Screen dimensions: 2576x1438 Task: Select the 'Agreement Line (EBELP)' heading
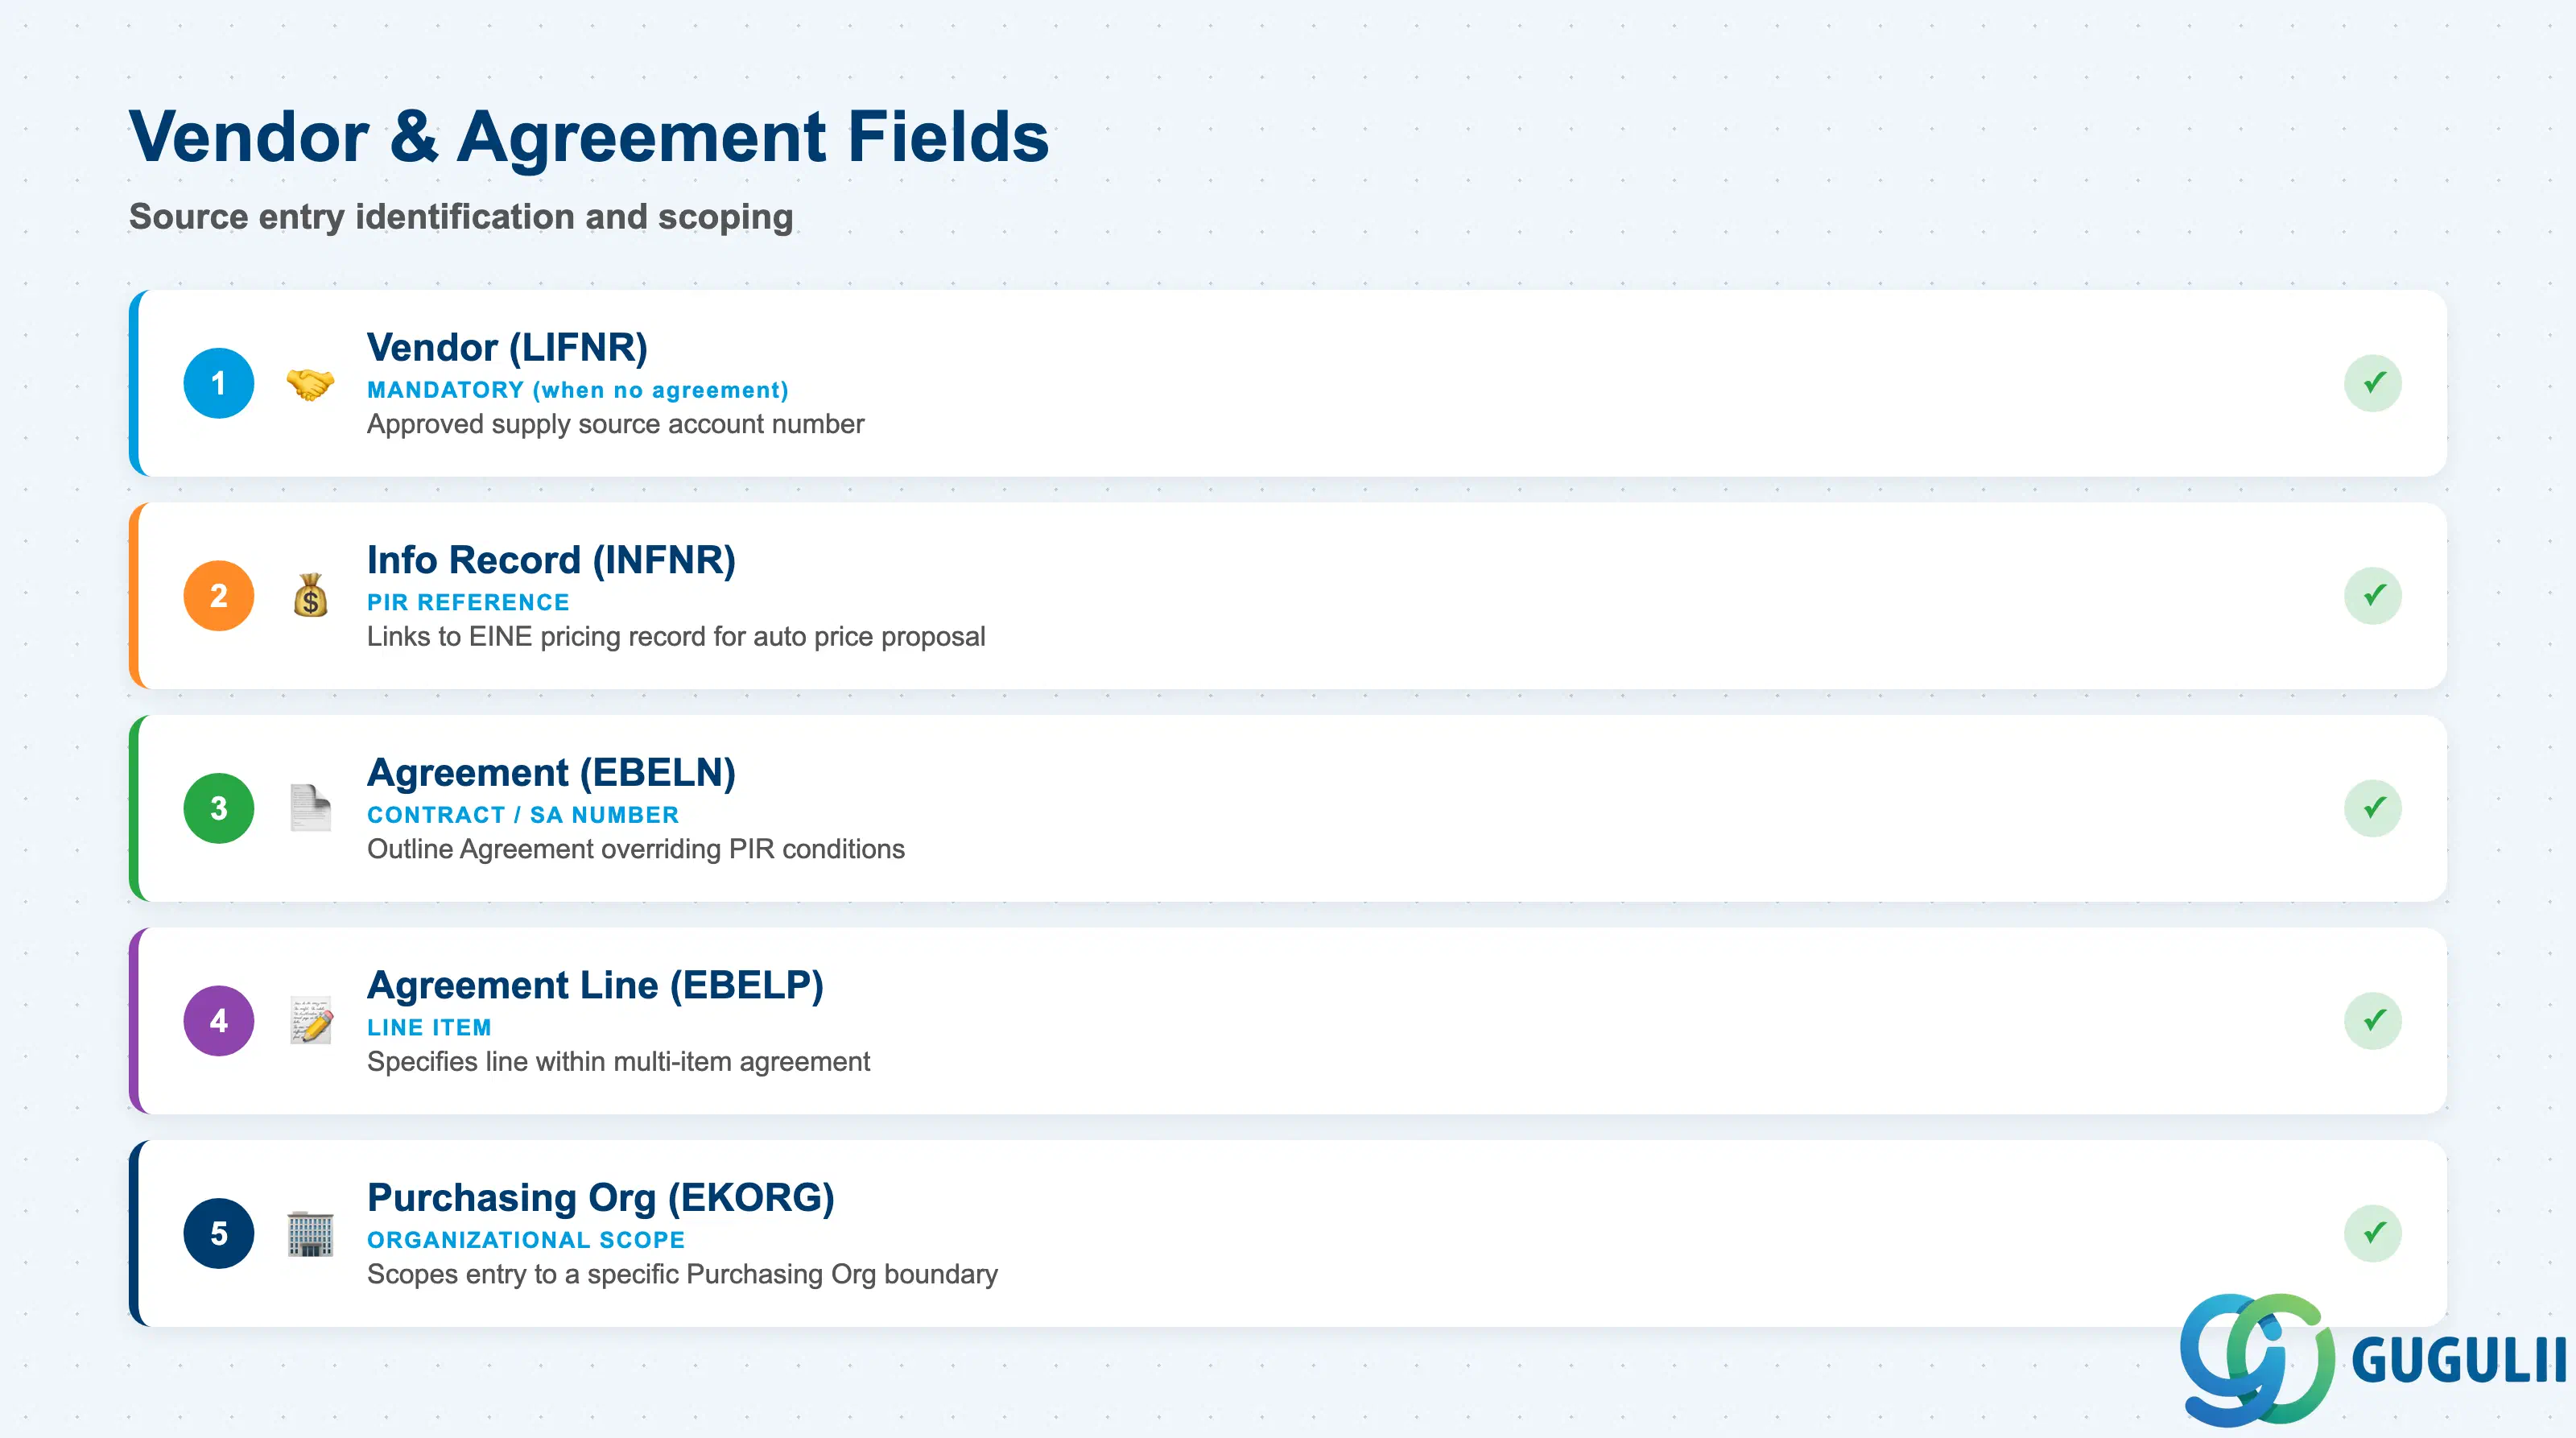[595, 985]
